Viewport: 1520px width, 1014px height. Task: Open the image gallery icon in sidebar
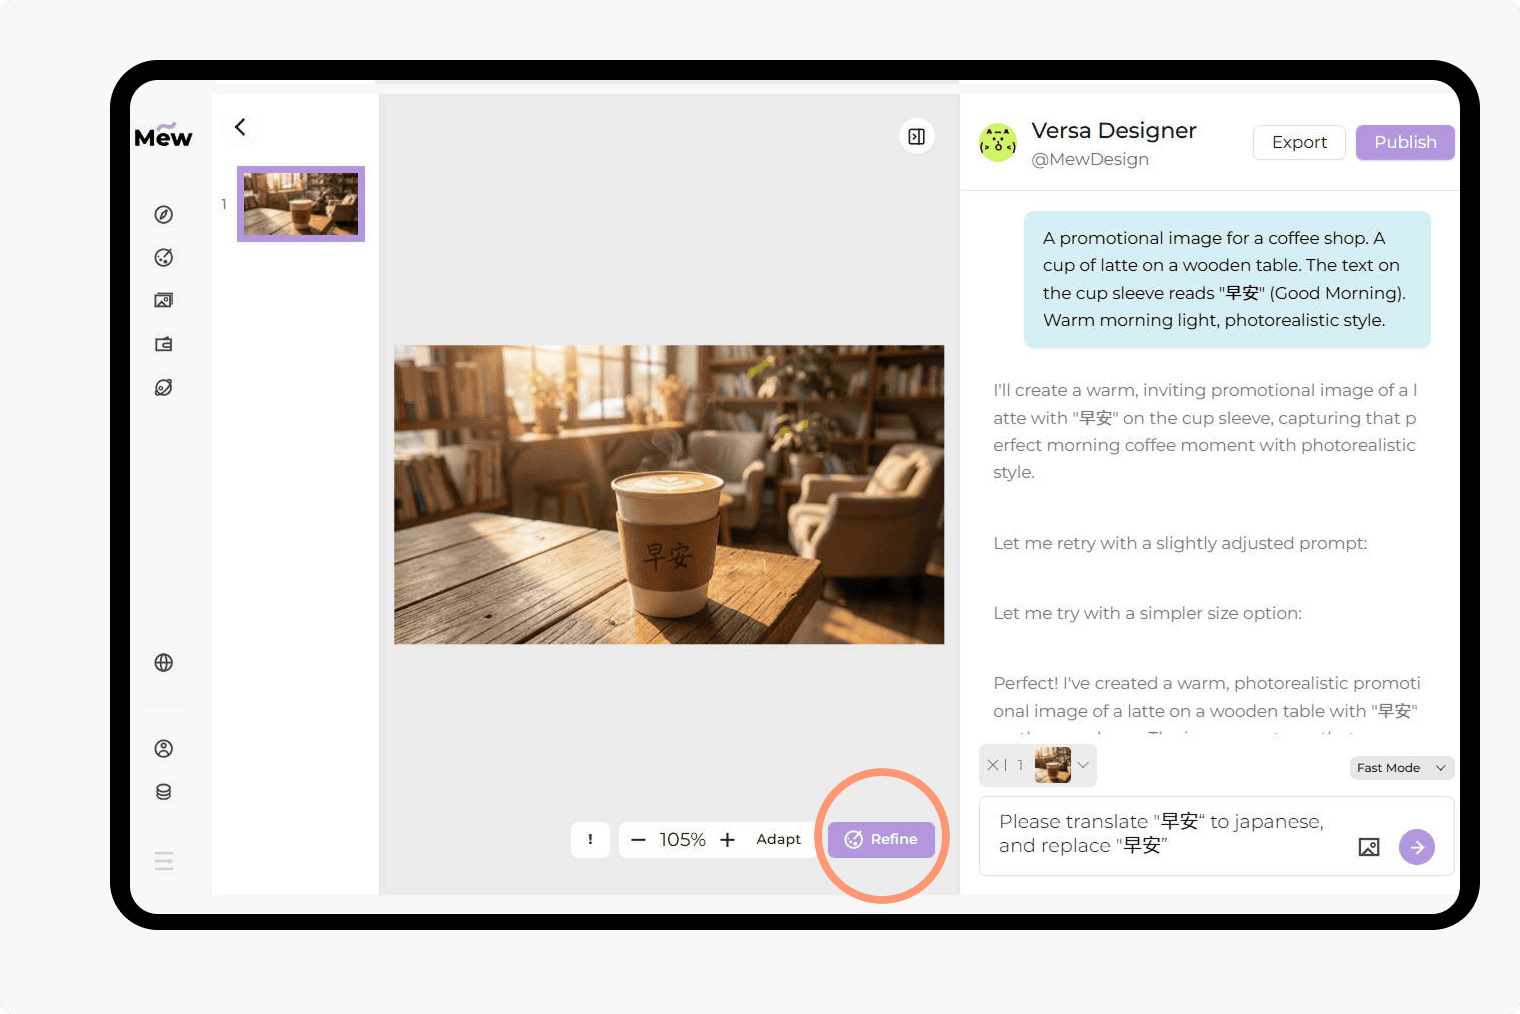[x=164, y=301]
